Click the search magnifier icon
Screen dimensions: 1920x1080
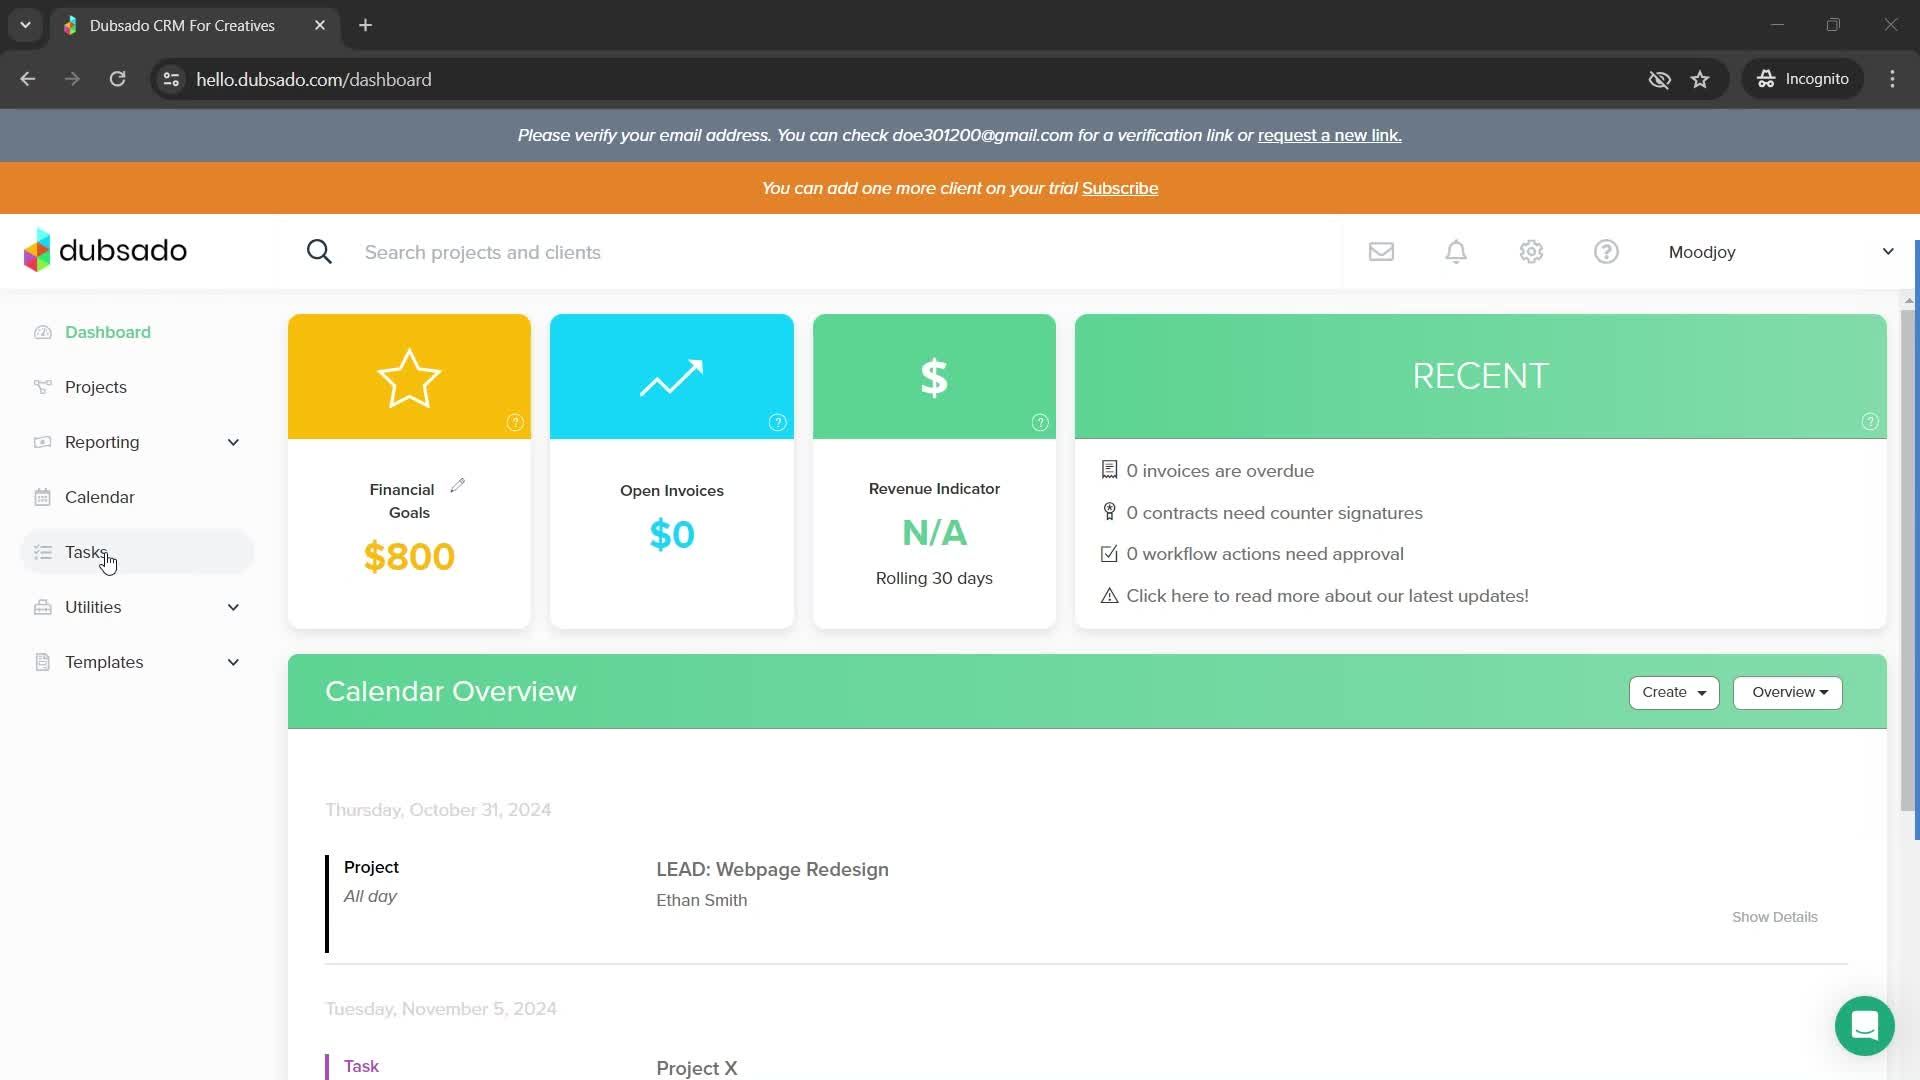319,252
